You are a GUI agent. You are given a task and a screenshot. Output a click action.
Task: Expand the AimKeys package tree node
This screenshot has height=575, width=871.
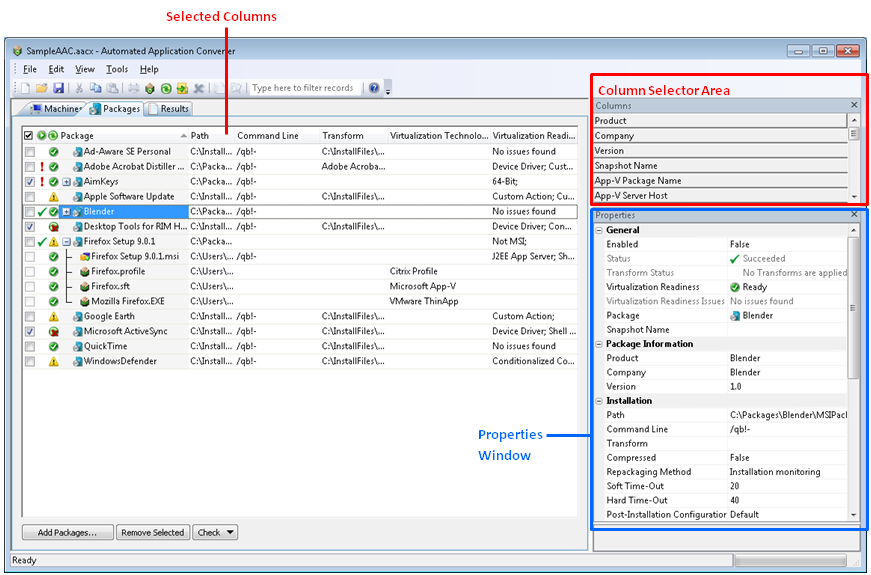click(66, 182)
